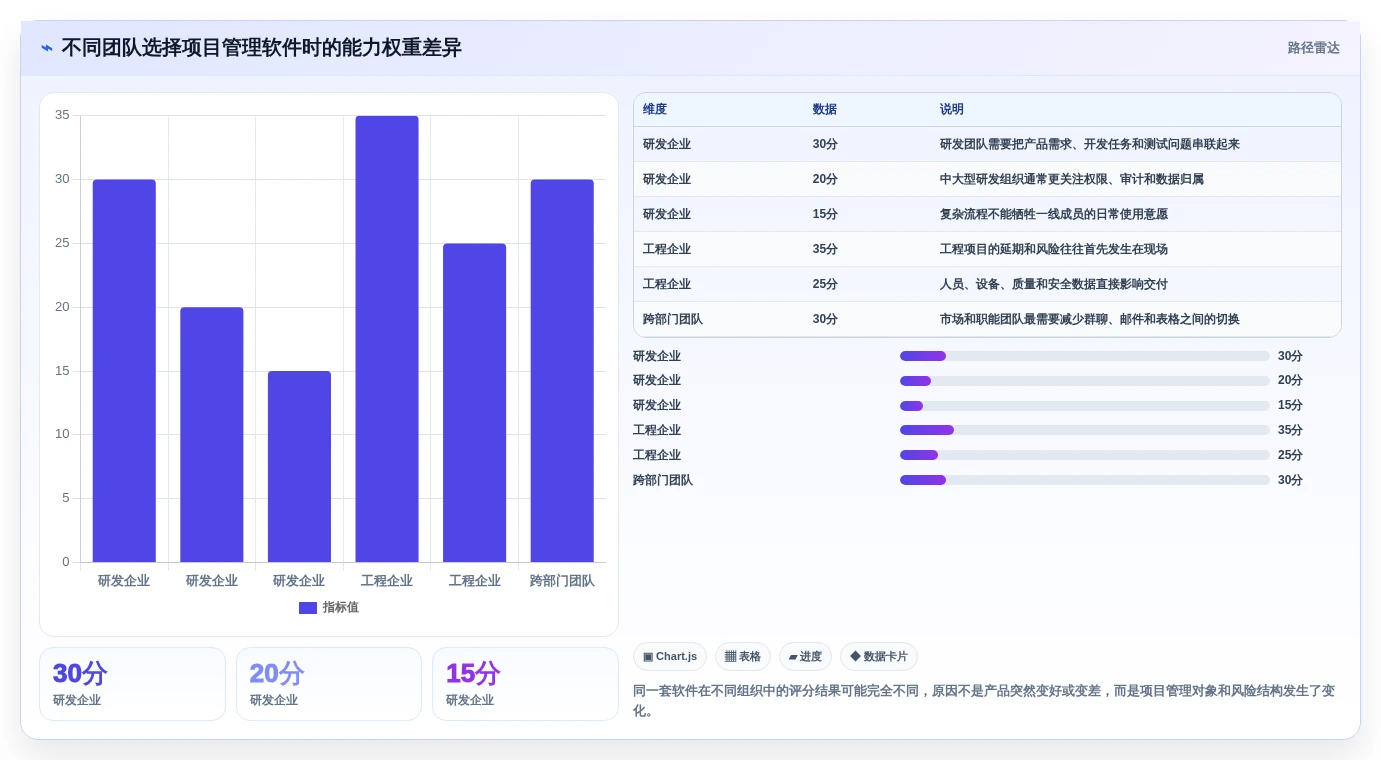Image resolution: width=1381 pixels, height=760 pixels.
Task: Click the Chart.js tag
Action: pyautogui.click(x=670, y=657)
